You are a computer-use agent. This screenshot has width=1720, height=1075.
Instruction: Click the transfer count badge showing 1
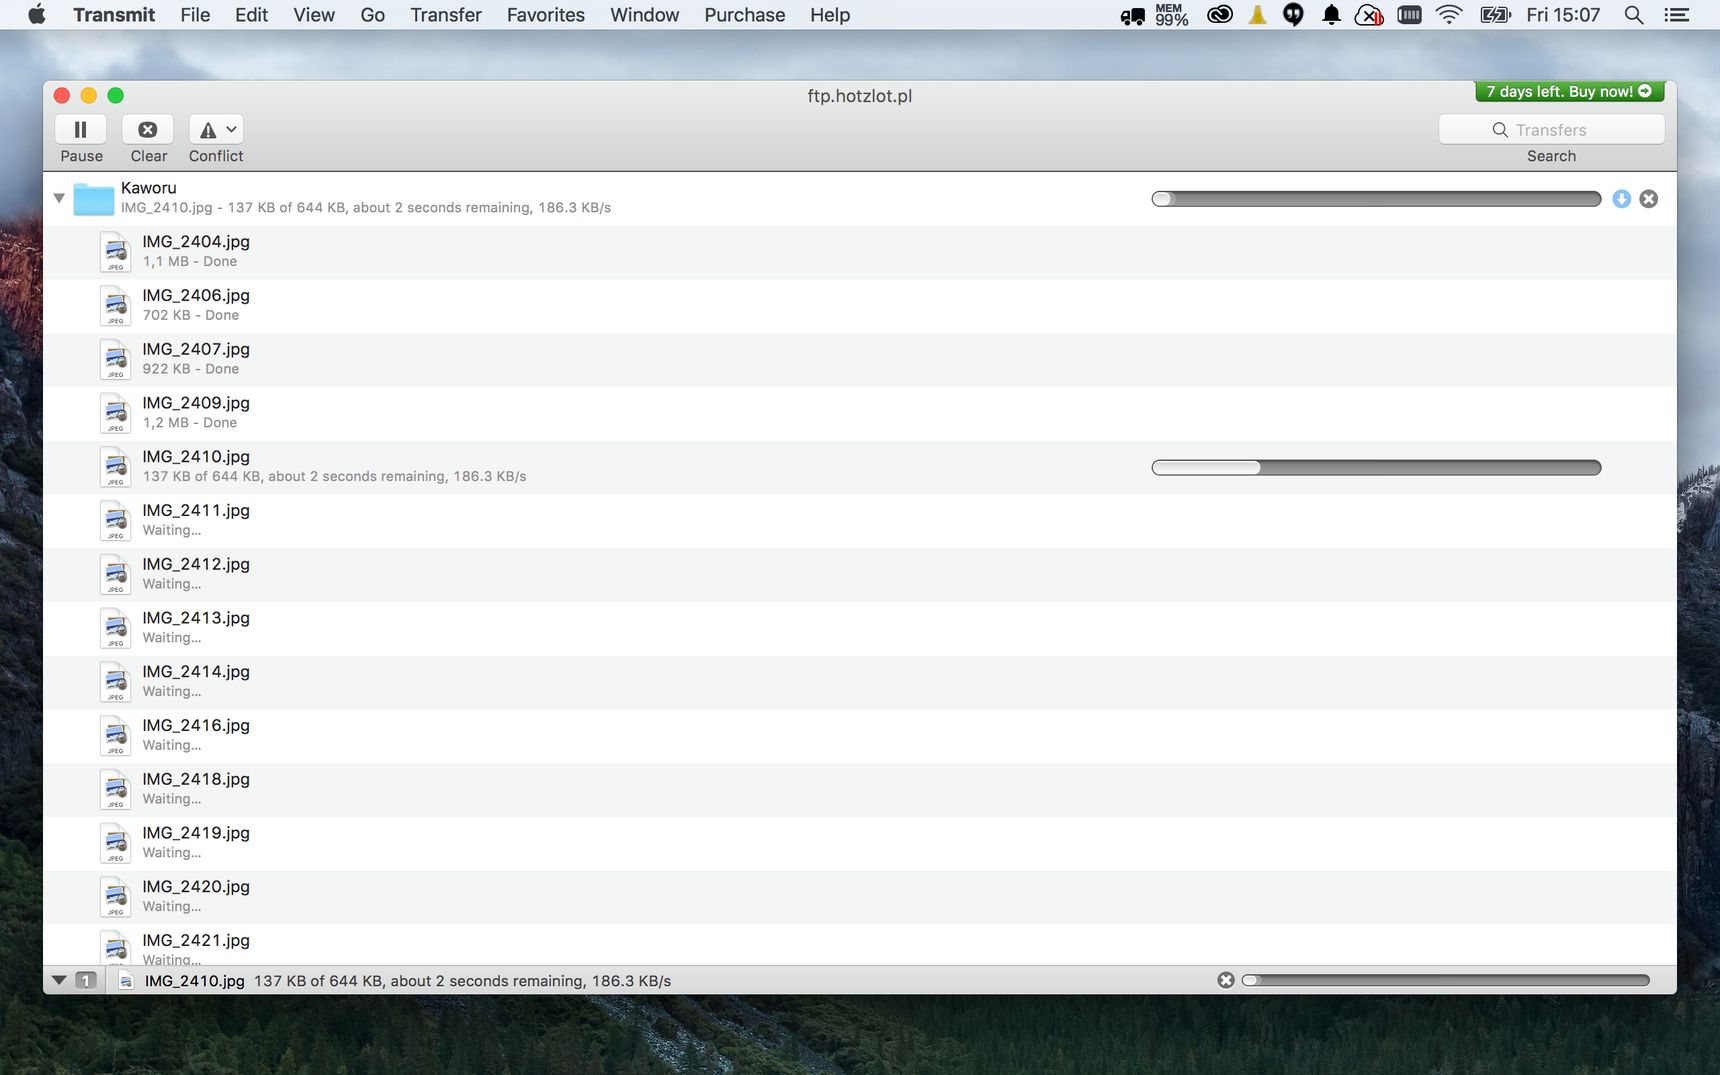tap(87, 980)
